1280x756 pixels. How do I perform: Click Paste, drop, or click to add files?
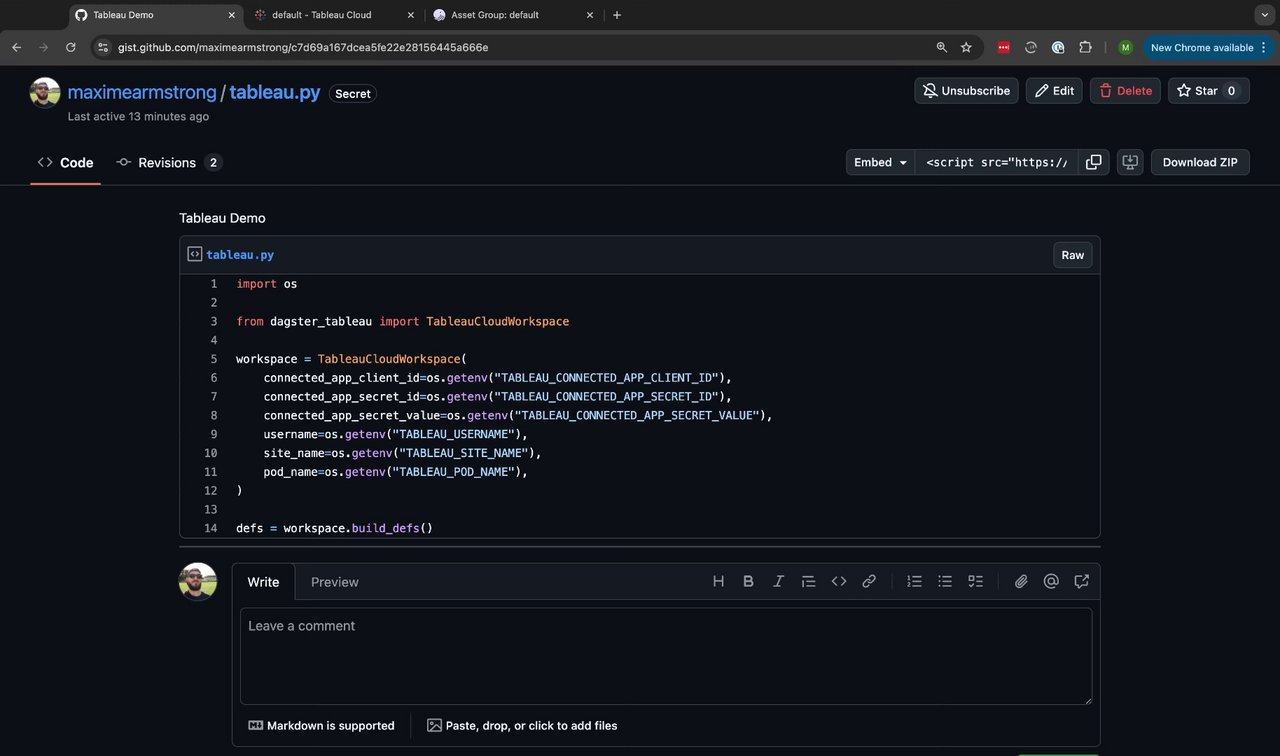522,726
